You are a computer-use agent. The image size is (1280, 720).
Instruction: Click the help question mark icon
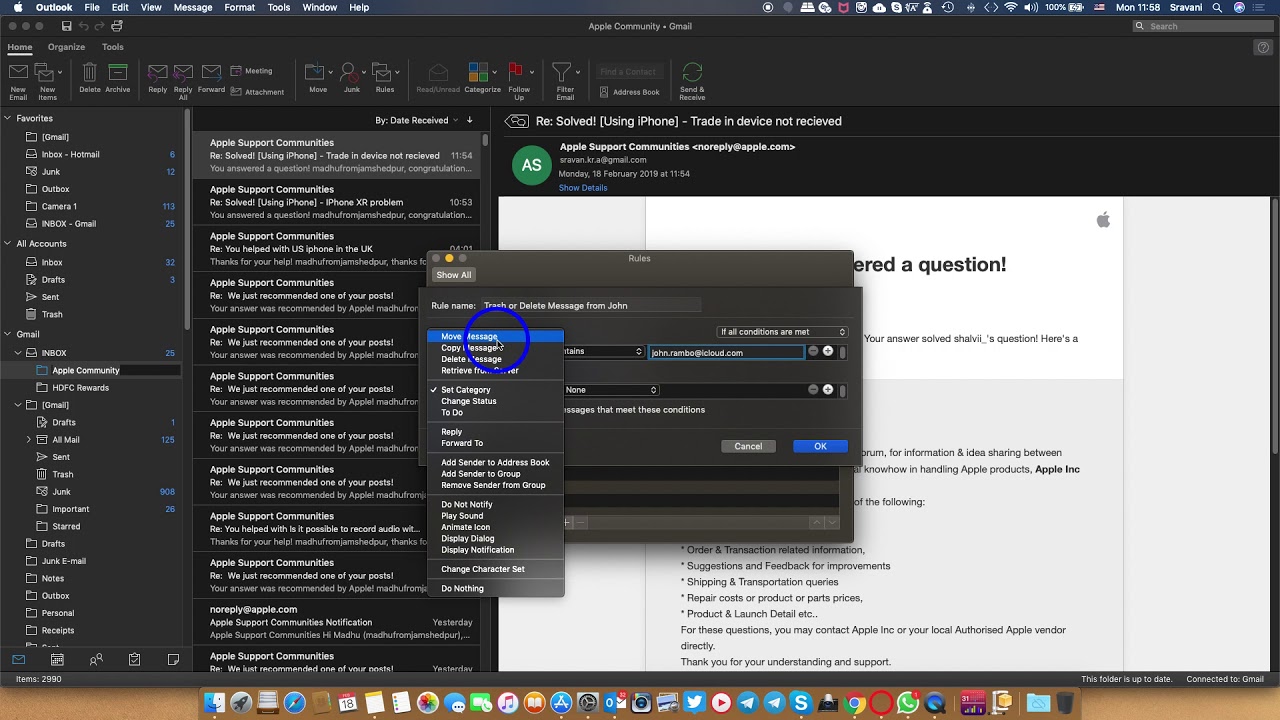(x=1264, y=47)
